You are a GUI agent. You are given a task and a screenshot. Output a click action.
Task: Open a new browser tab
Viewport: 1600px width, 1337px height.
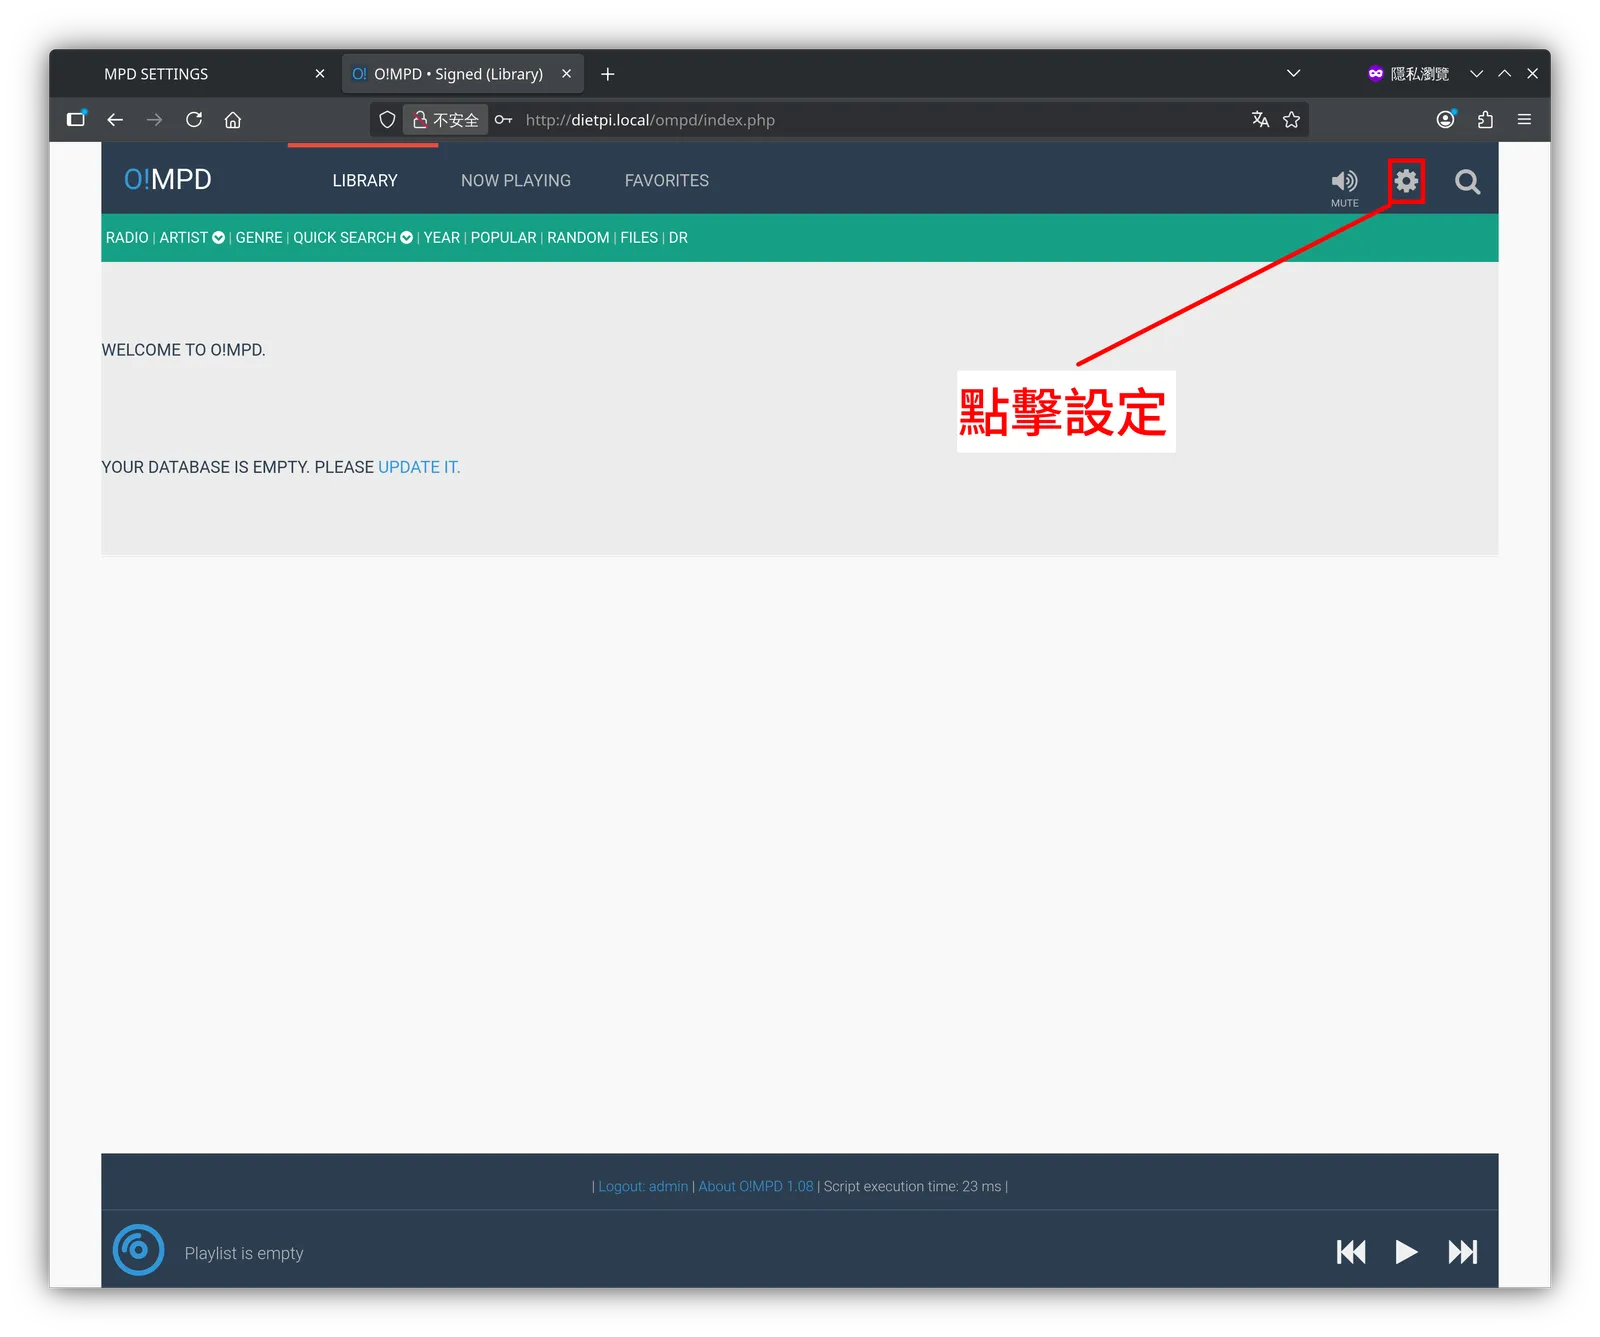pyautogui.click(x=607, y=74)
